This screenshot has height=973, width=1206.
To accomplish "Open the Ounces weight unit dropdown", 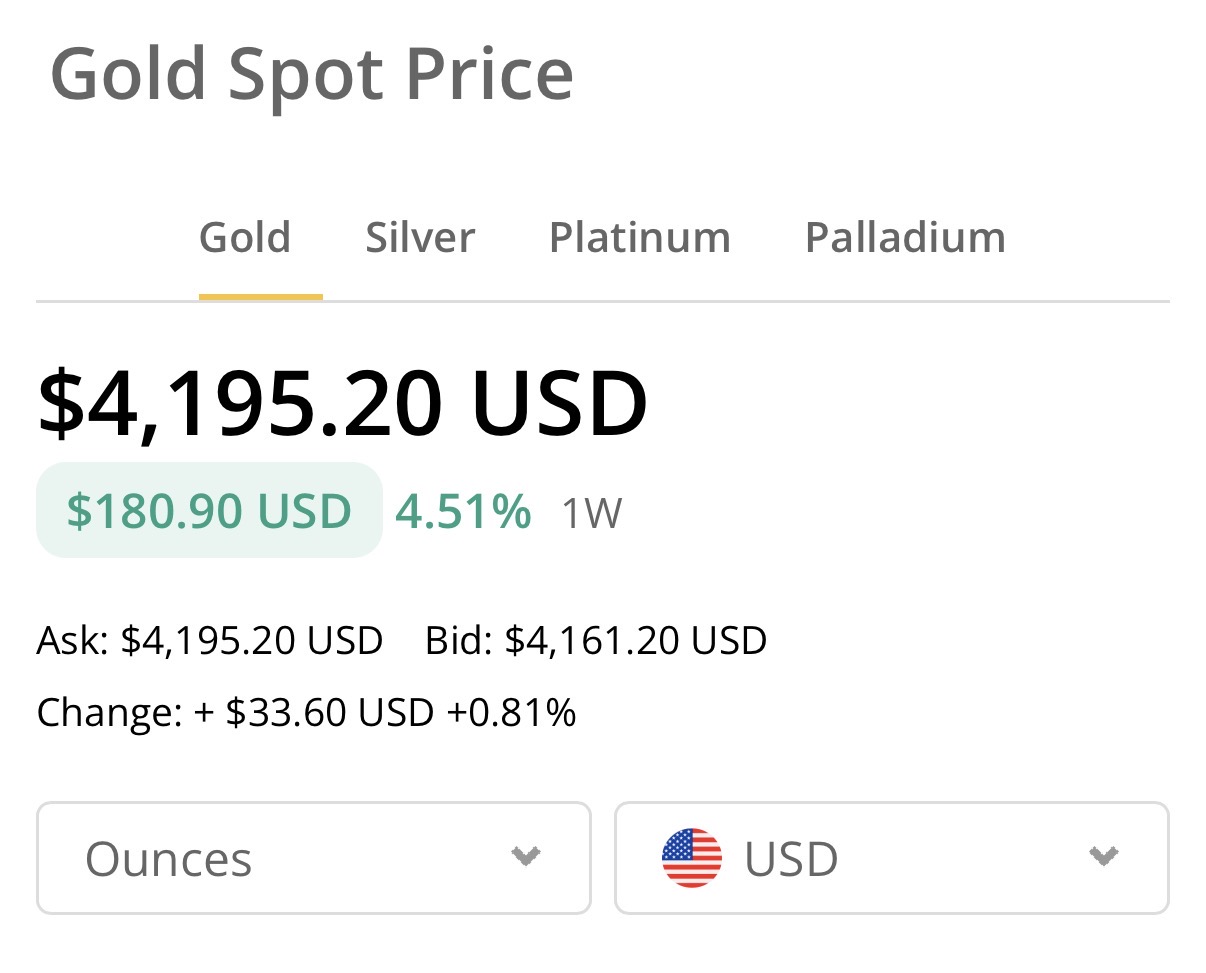I will (313, 858).
